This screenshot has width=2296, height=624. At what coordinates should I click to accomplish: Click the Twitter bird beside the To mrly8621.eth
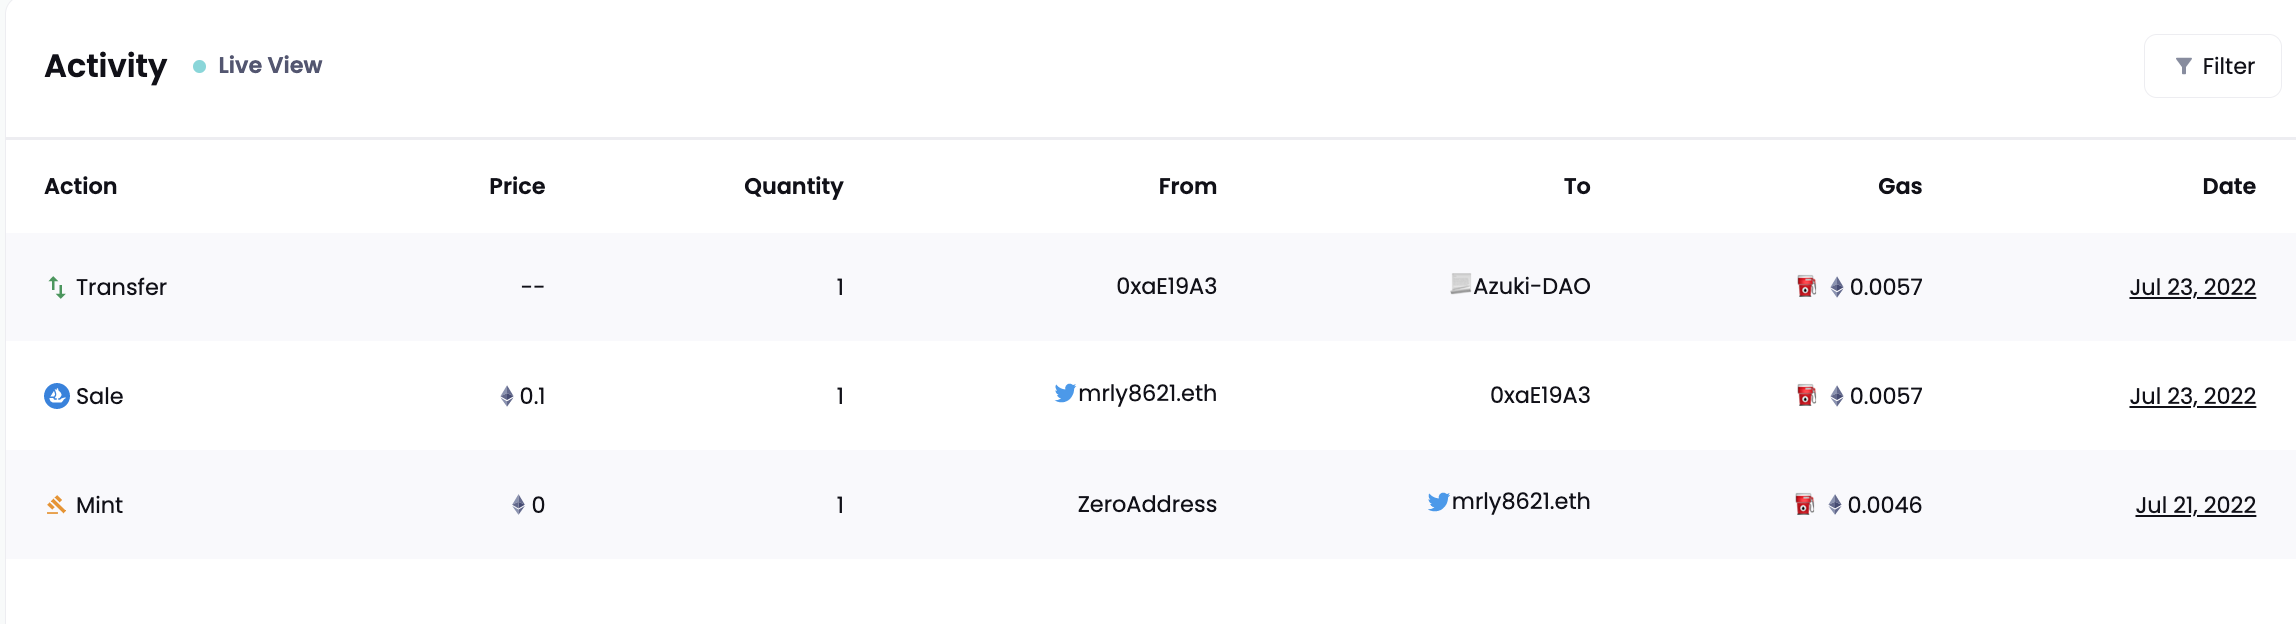tap(1438, 502)
